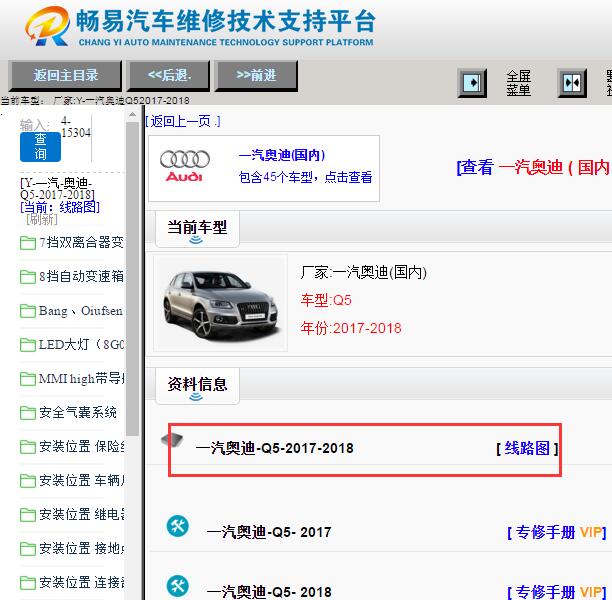
Task: Select tree item 安全气囊系统 text
Action: (x=78, y=412)
